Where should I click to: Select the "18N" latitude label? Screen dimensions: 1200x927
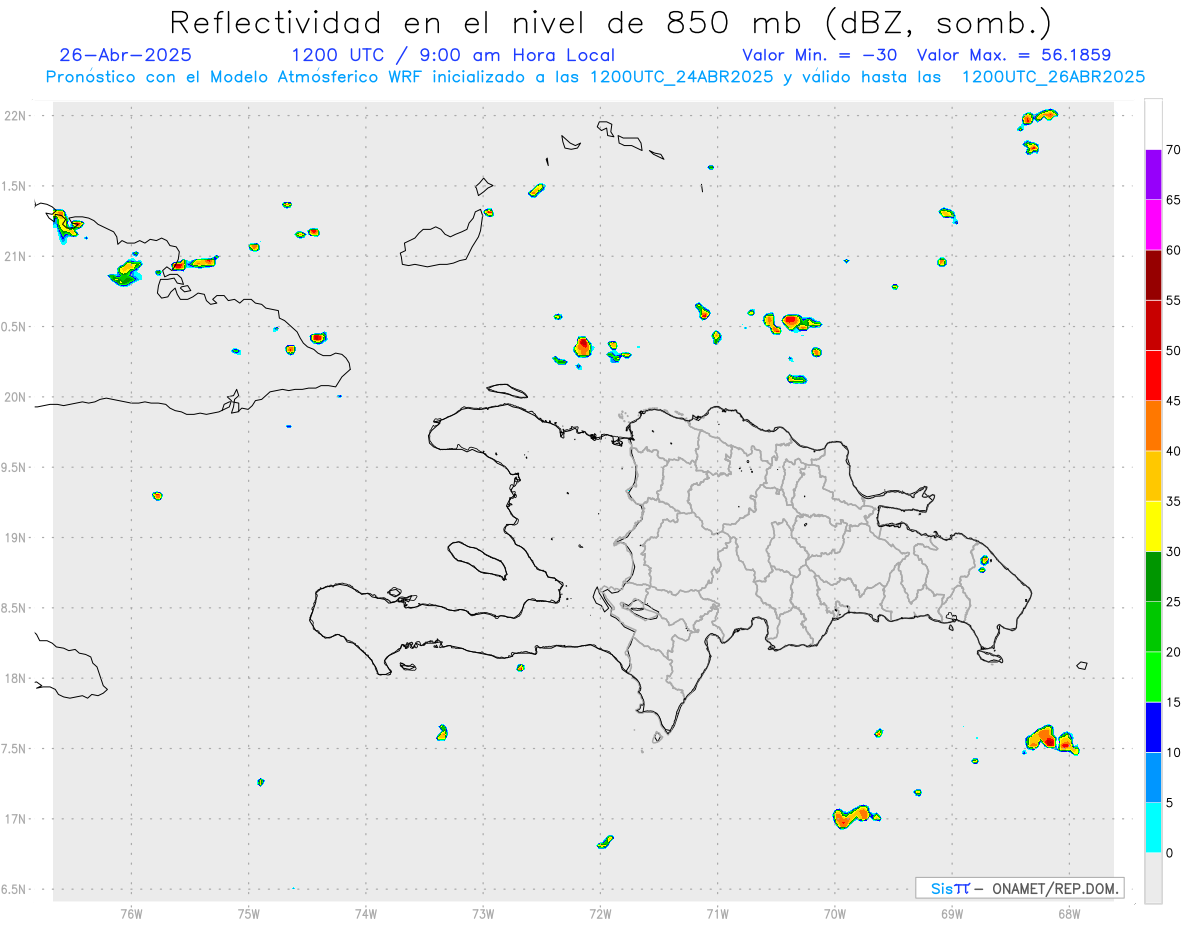tap(15, 678)
